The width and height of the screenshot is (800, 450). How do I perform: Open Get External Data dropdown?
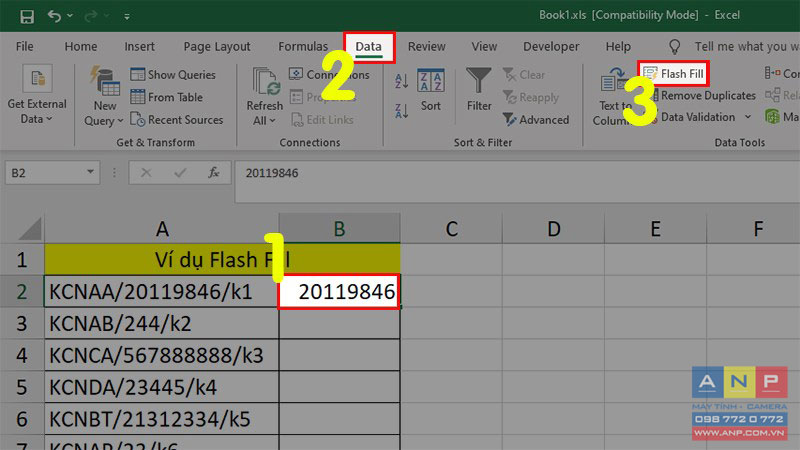point(37,96)
